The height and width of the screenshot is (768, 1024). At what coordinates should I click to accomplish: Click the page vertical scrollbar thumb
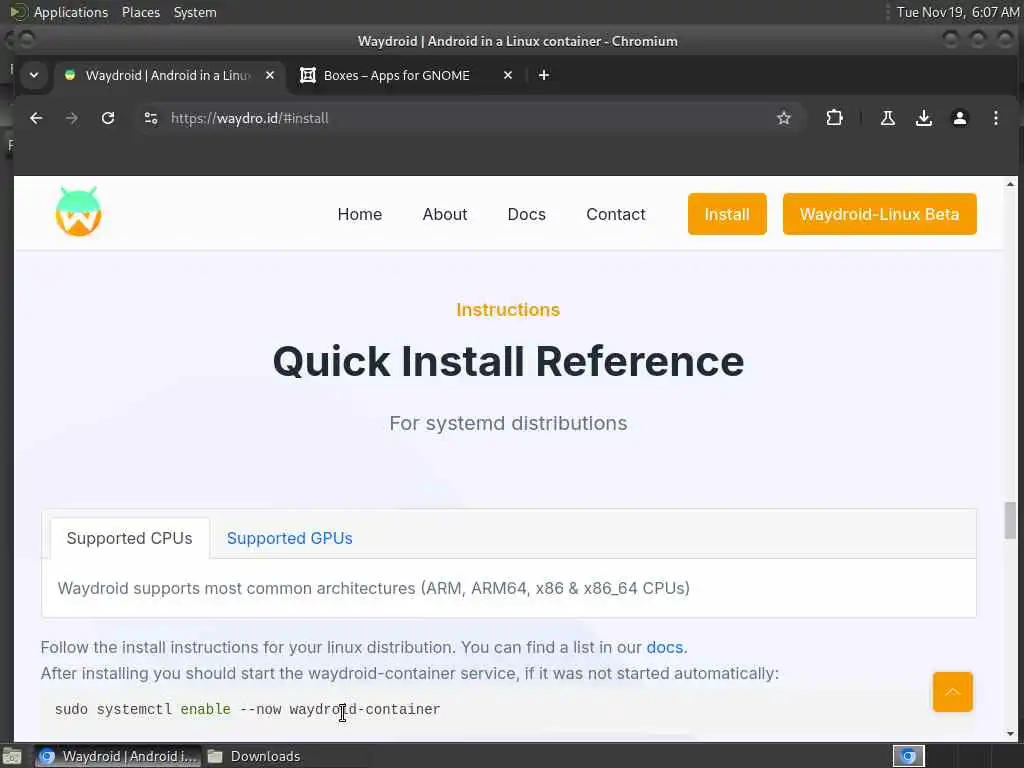point(1010,520)
